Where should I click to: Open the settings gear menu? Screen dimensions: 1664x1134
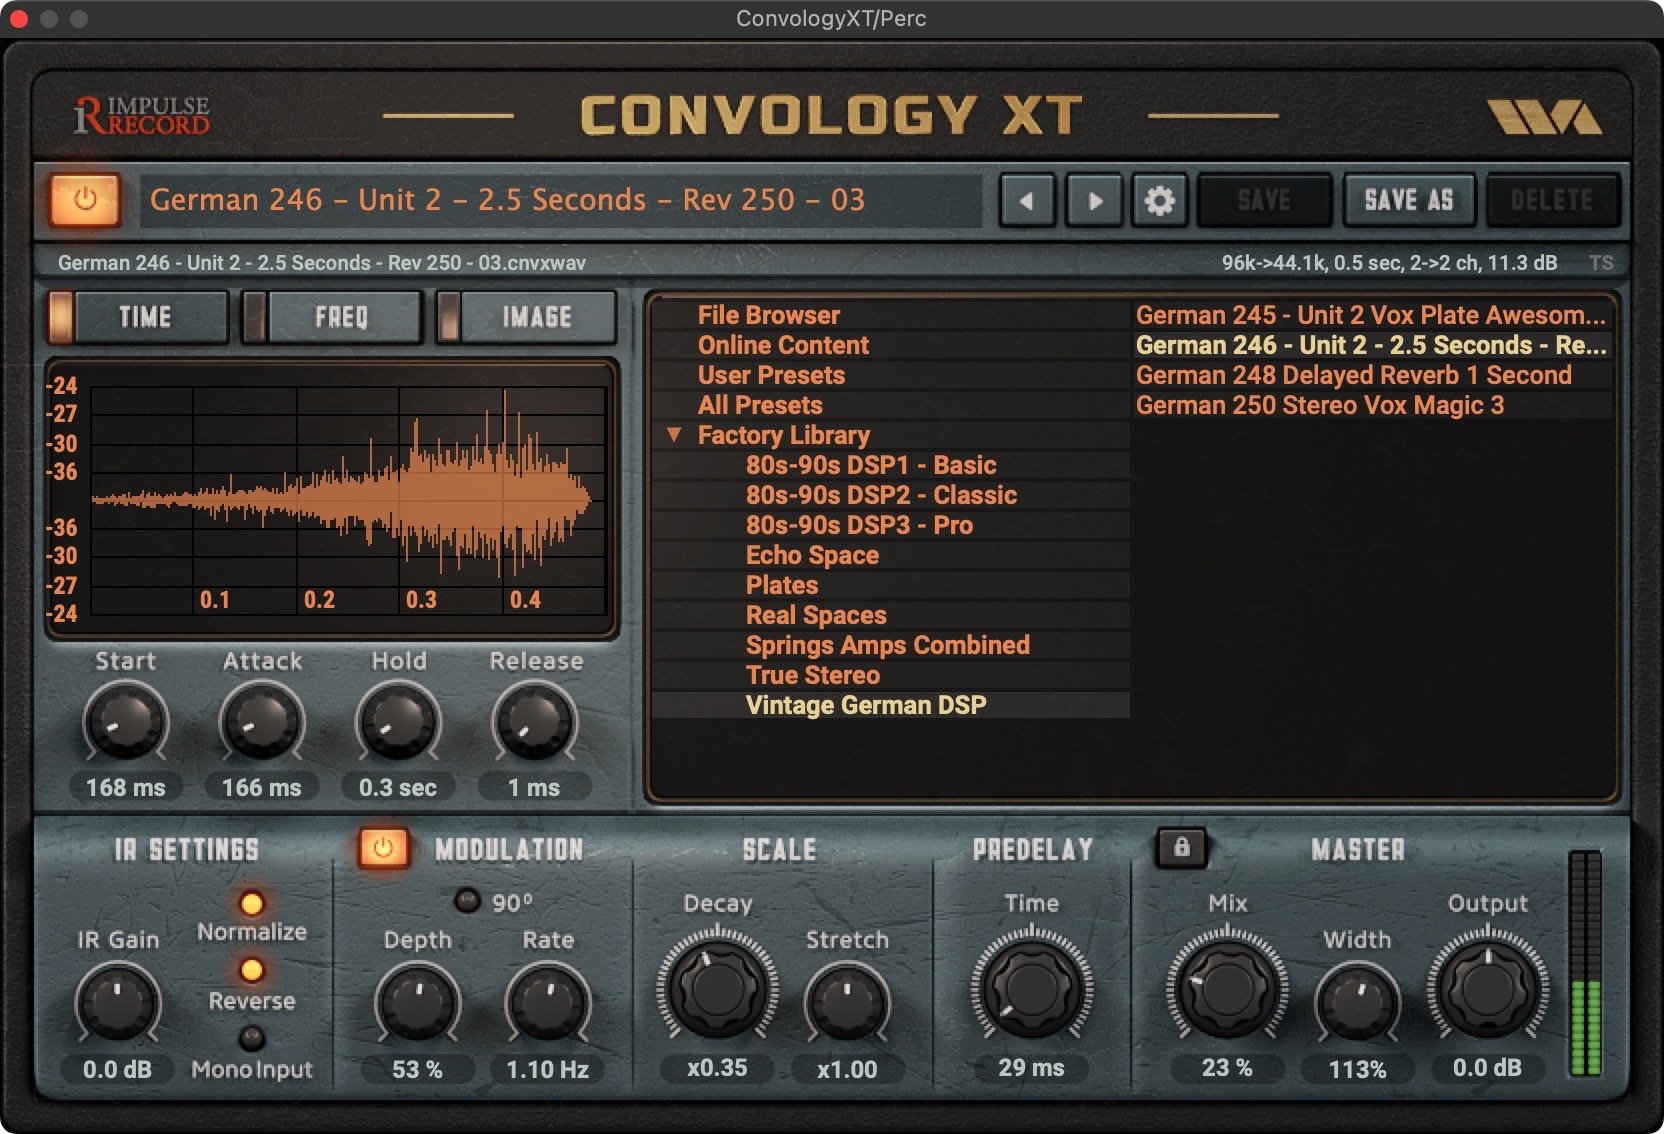tap(1160, 200)
